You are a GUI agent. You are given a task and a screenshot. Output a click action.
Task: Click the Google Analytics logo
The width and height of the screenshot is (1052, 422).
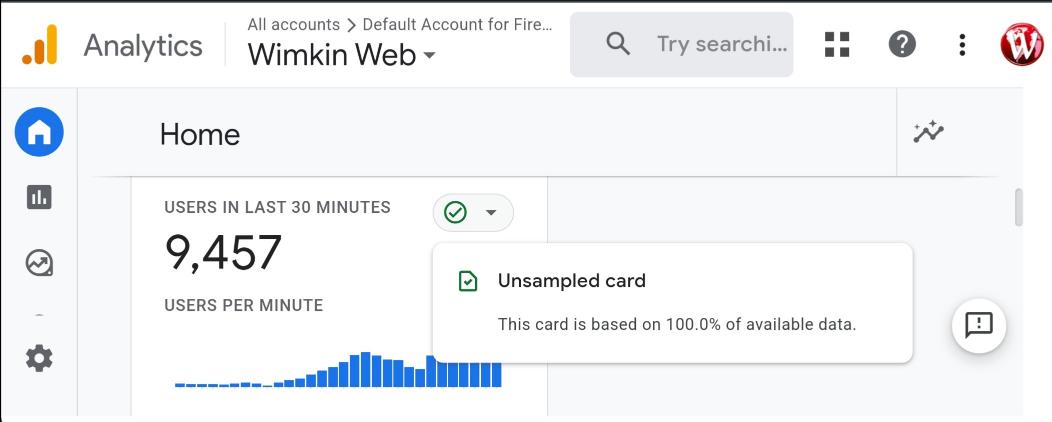coord(40,45)
